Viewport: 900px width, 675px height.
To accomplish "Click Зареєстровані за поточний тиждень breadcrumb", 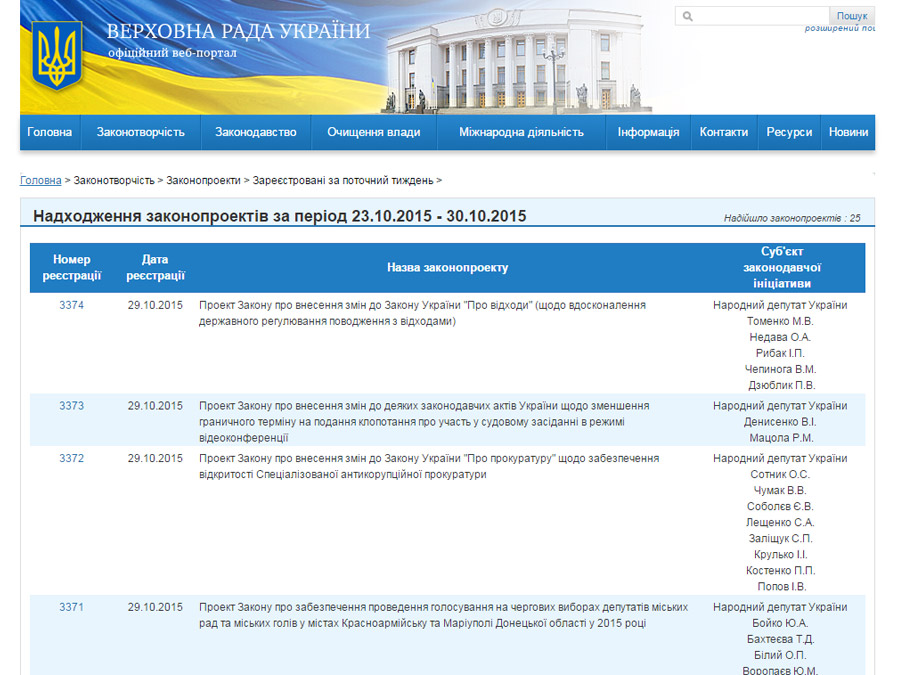I will [343, 180].
